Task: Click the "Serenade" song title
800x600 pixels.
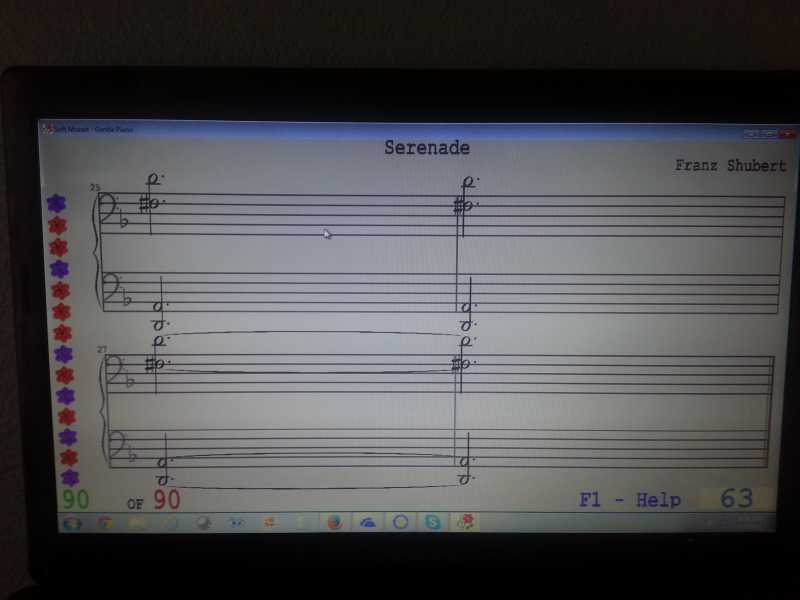Action: click(427, 147)
